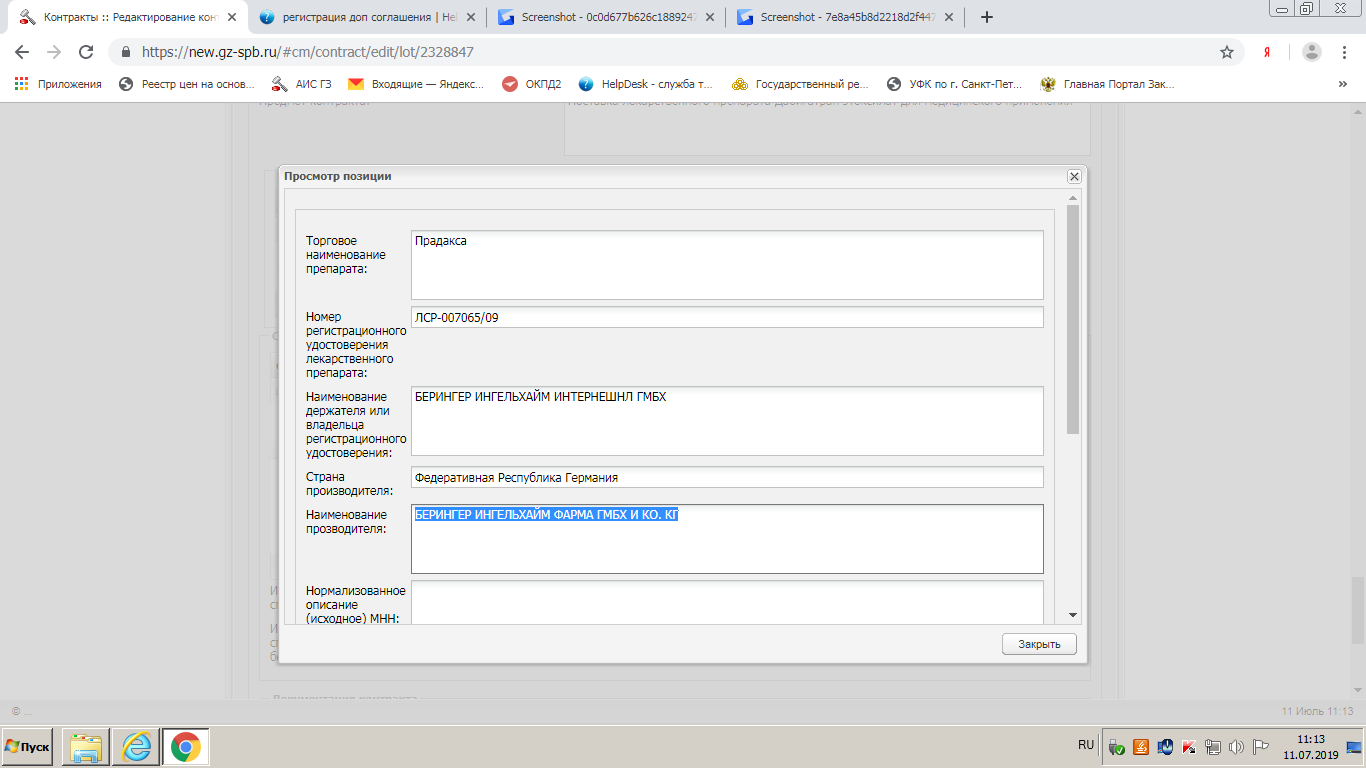Image resolution: width=1366 pixels, height=768 pixels.
Task: View site security lock info
Action: pos(126,52)
